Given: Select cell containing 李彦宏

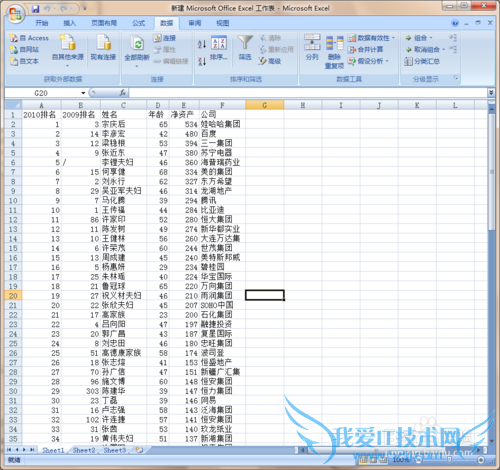Looking at the screenshot, I should [123, 134].
